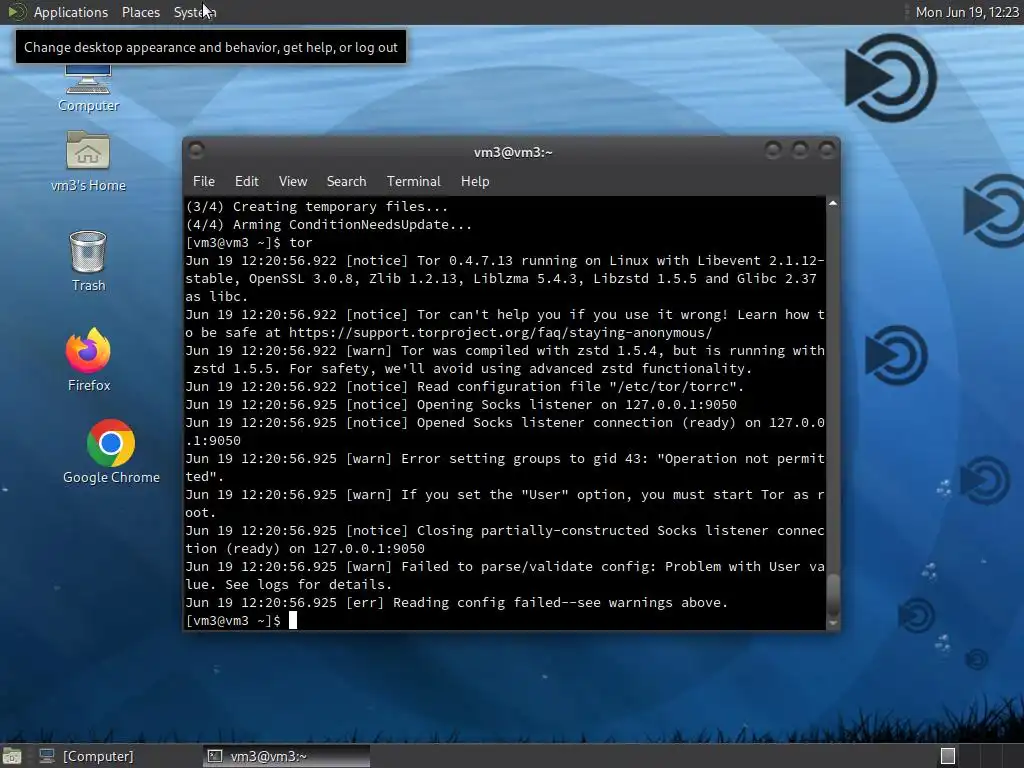Viewport: 1024px width, 768px height.
Task: Open the Trash desktop icon
Action: [x=88, y=261]
